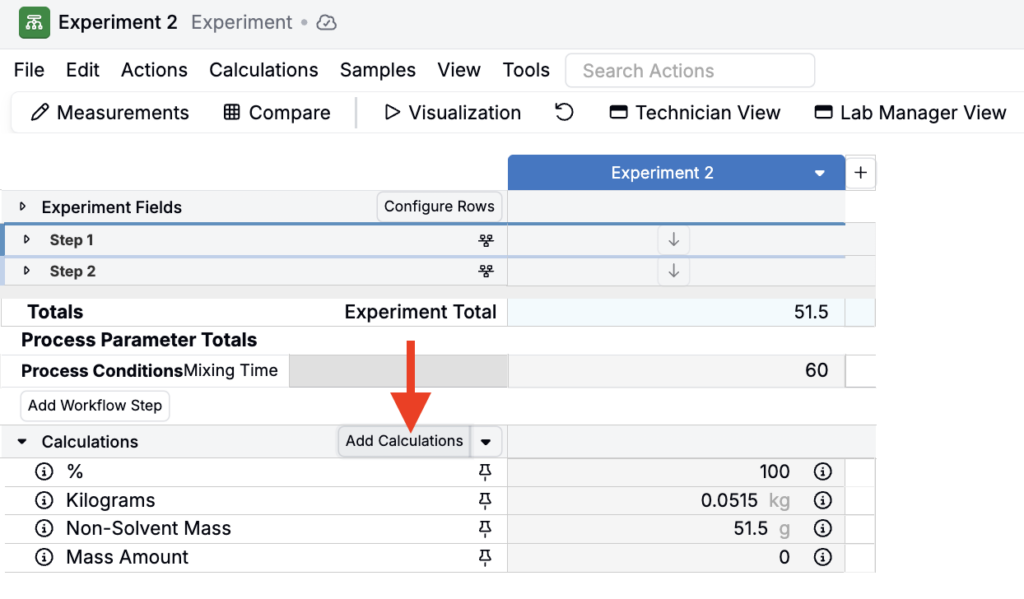1024x599 pixels.
Task: Click the Step 1 workflow diagram icon
Action: 485,240
